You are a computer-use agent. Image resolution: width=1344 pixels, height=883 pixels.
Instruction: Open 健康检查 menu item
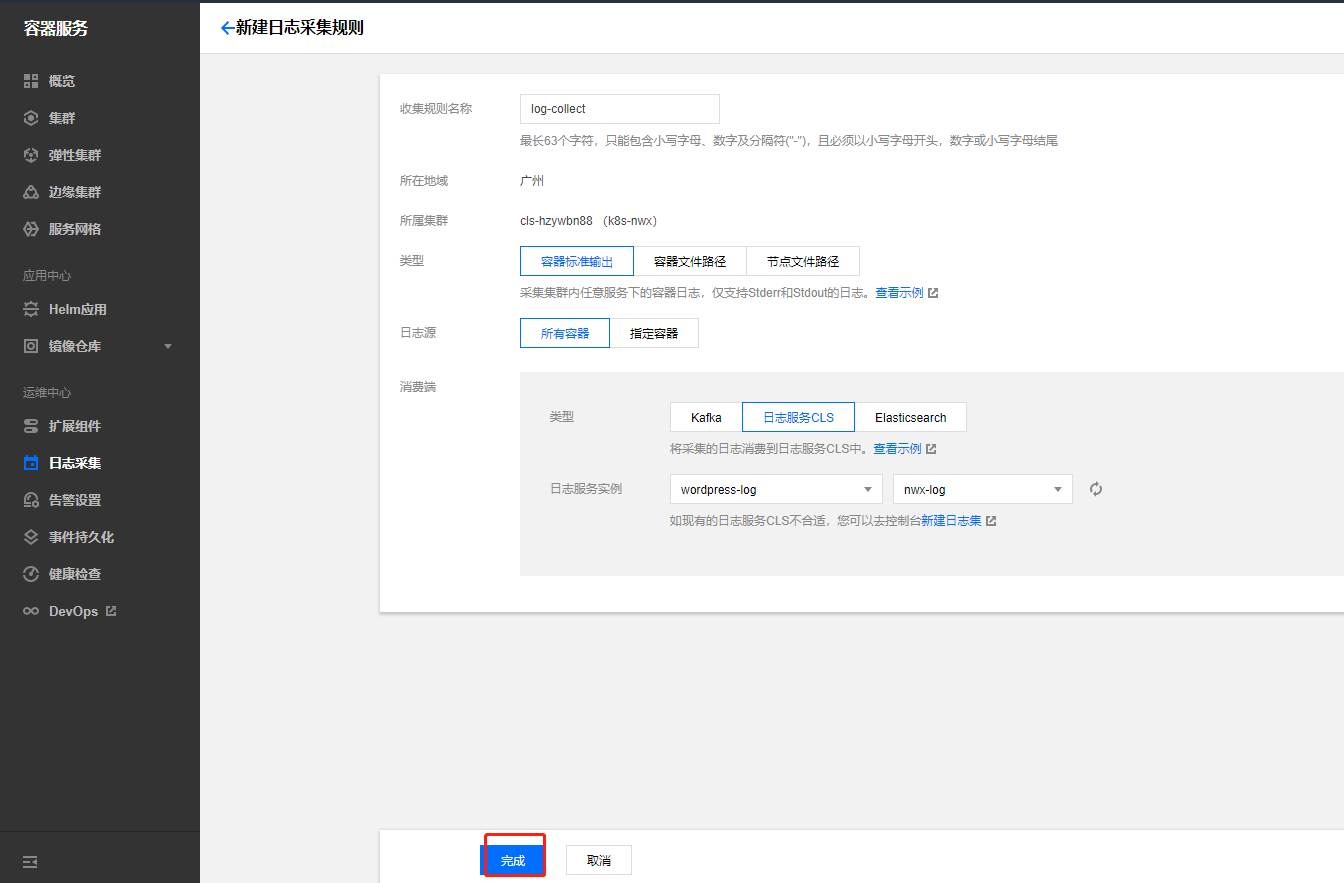[x=75, y=574]
